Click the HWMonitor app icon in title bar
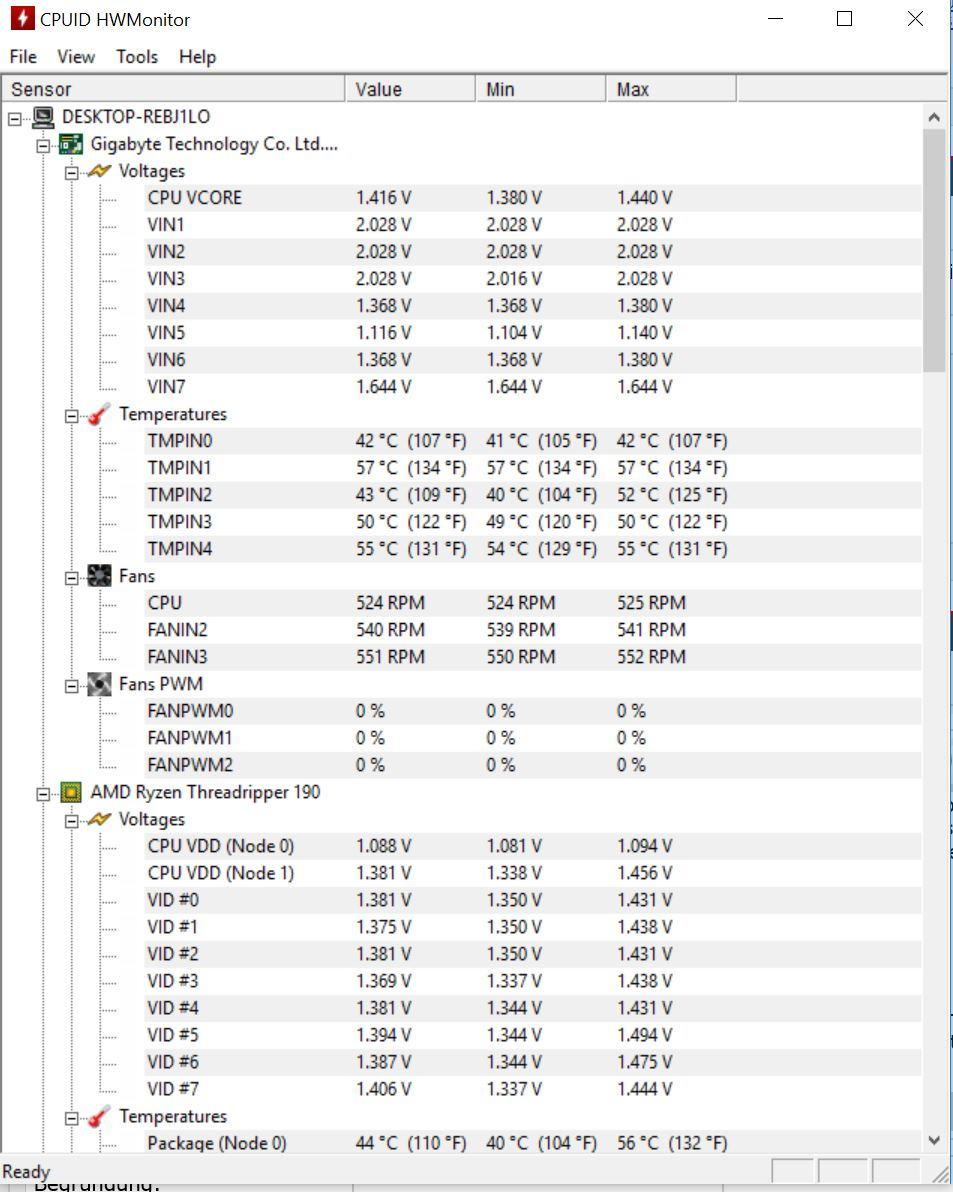Image resolution: width=953 pixels, height=1192 pixels. [22, 18]
